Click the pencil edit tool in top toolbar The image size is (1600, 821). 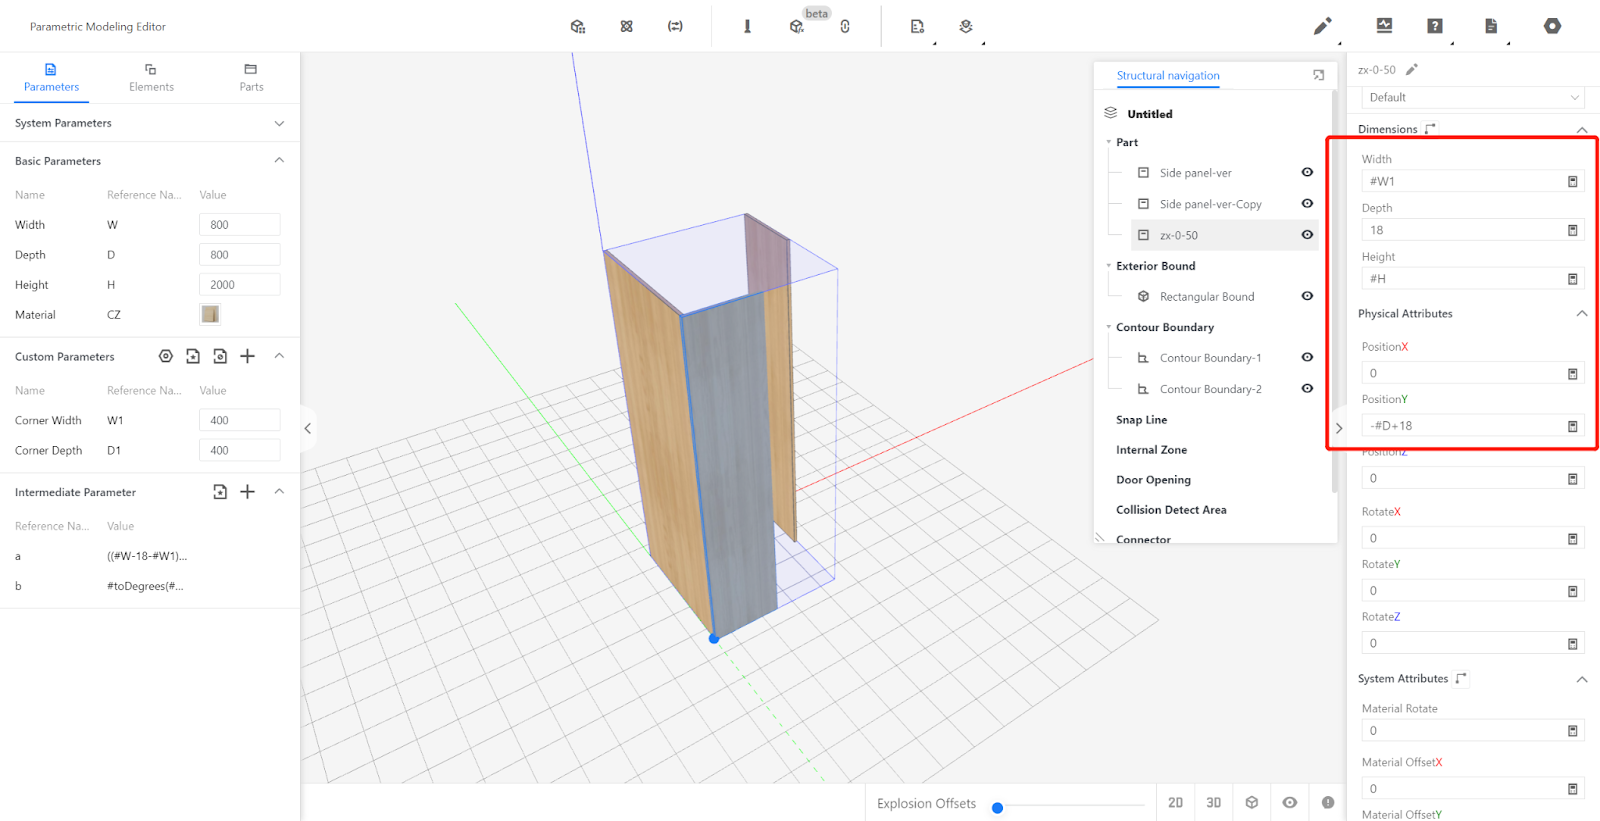click(x=1322, y=26)
